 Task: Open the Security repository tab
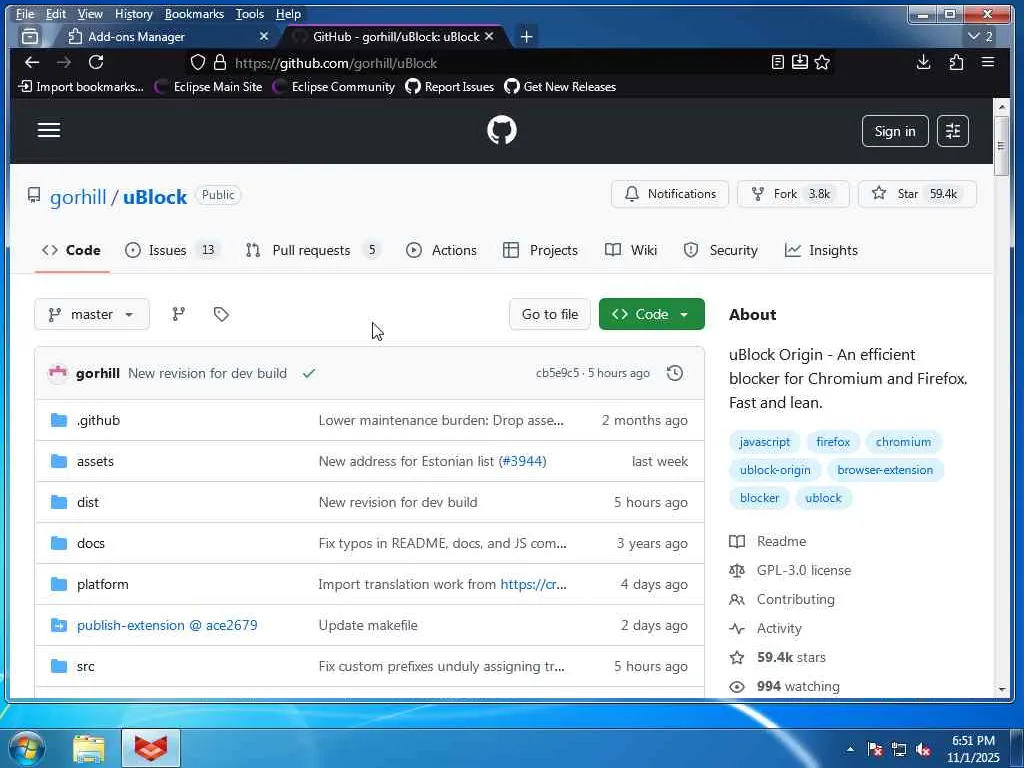[x=720, y=250]
